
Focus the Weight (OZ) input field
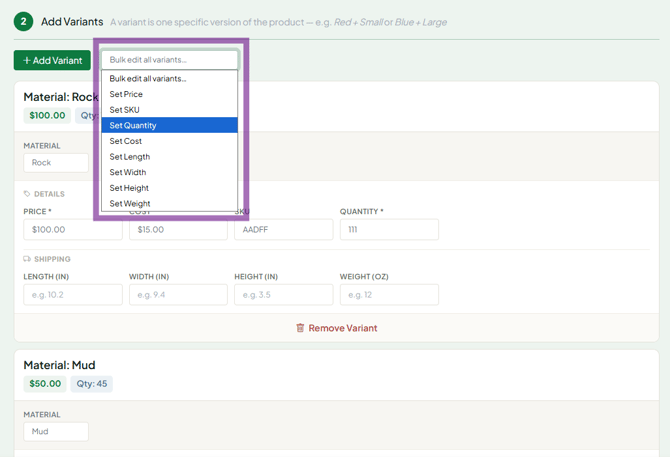coord(389,295)
